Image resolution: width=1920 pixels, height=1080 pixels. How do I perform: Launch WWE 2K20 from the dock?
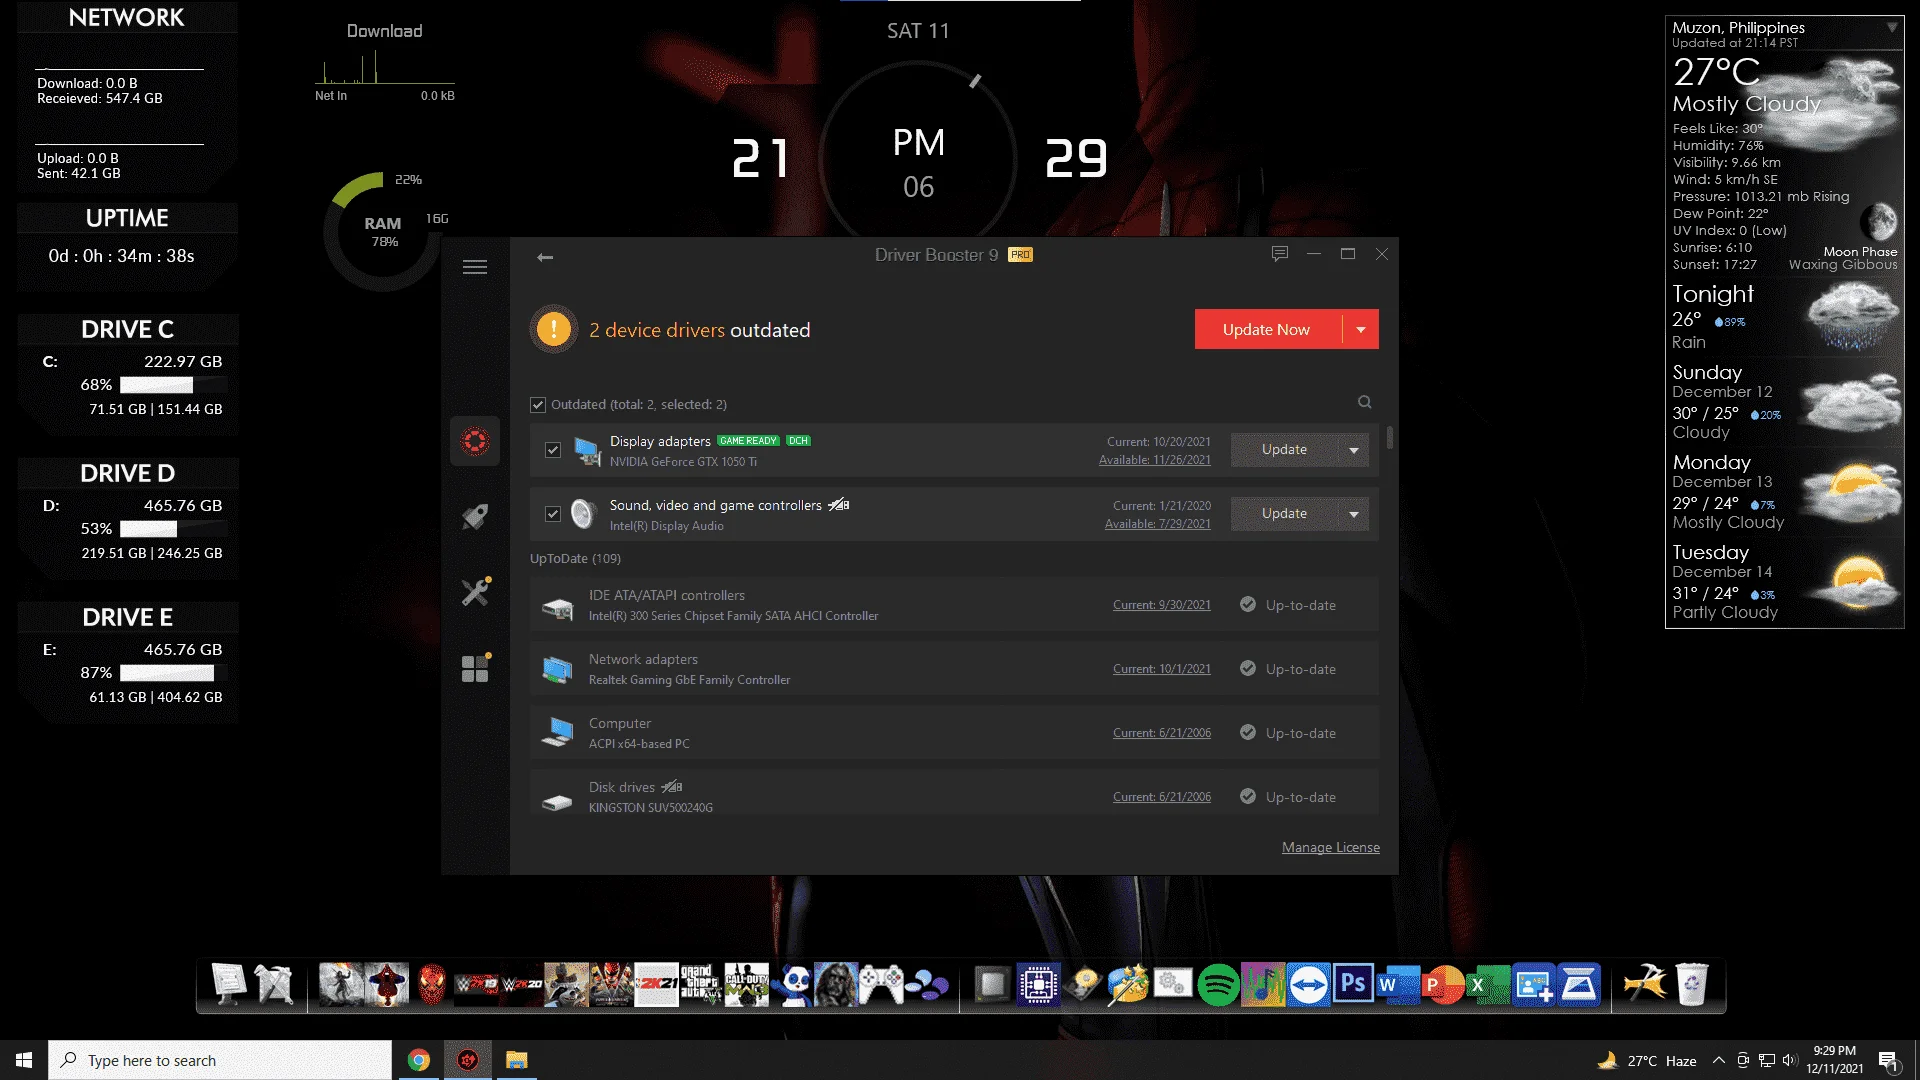click(x=521, y=985)
